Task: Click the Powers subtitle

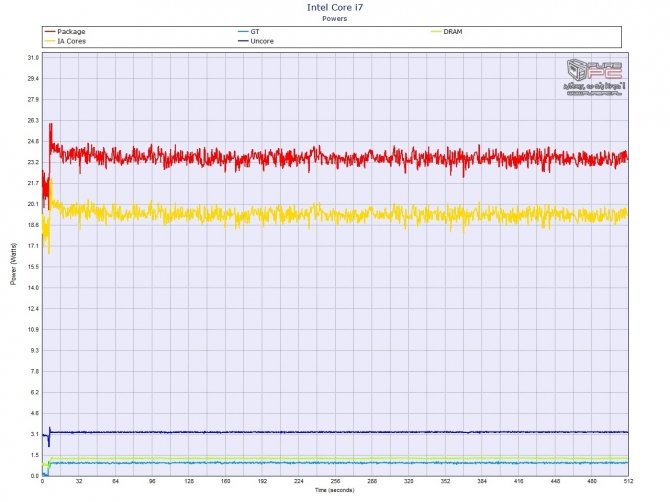Action: point(335,19)
